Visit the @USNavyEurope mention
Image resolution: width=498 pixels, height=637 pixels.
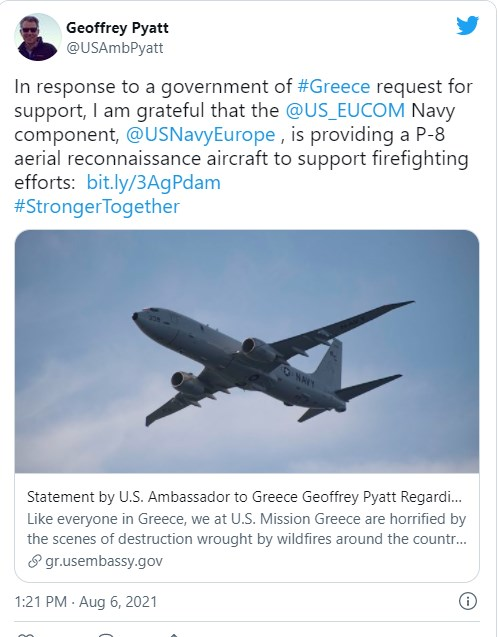(200, 135)
